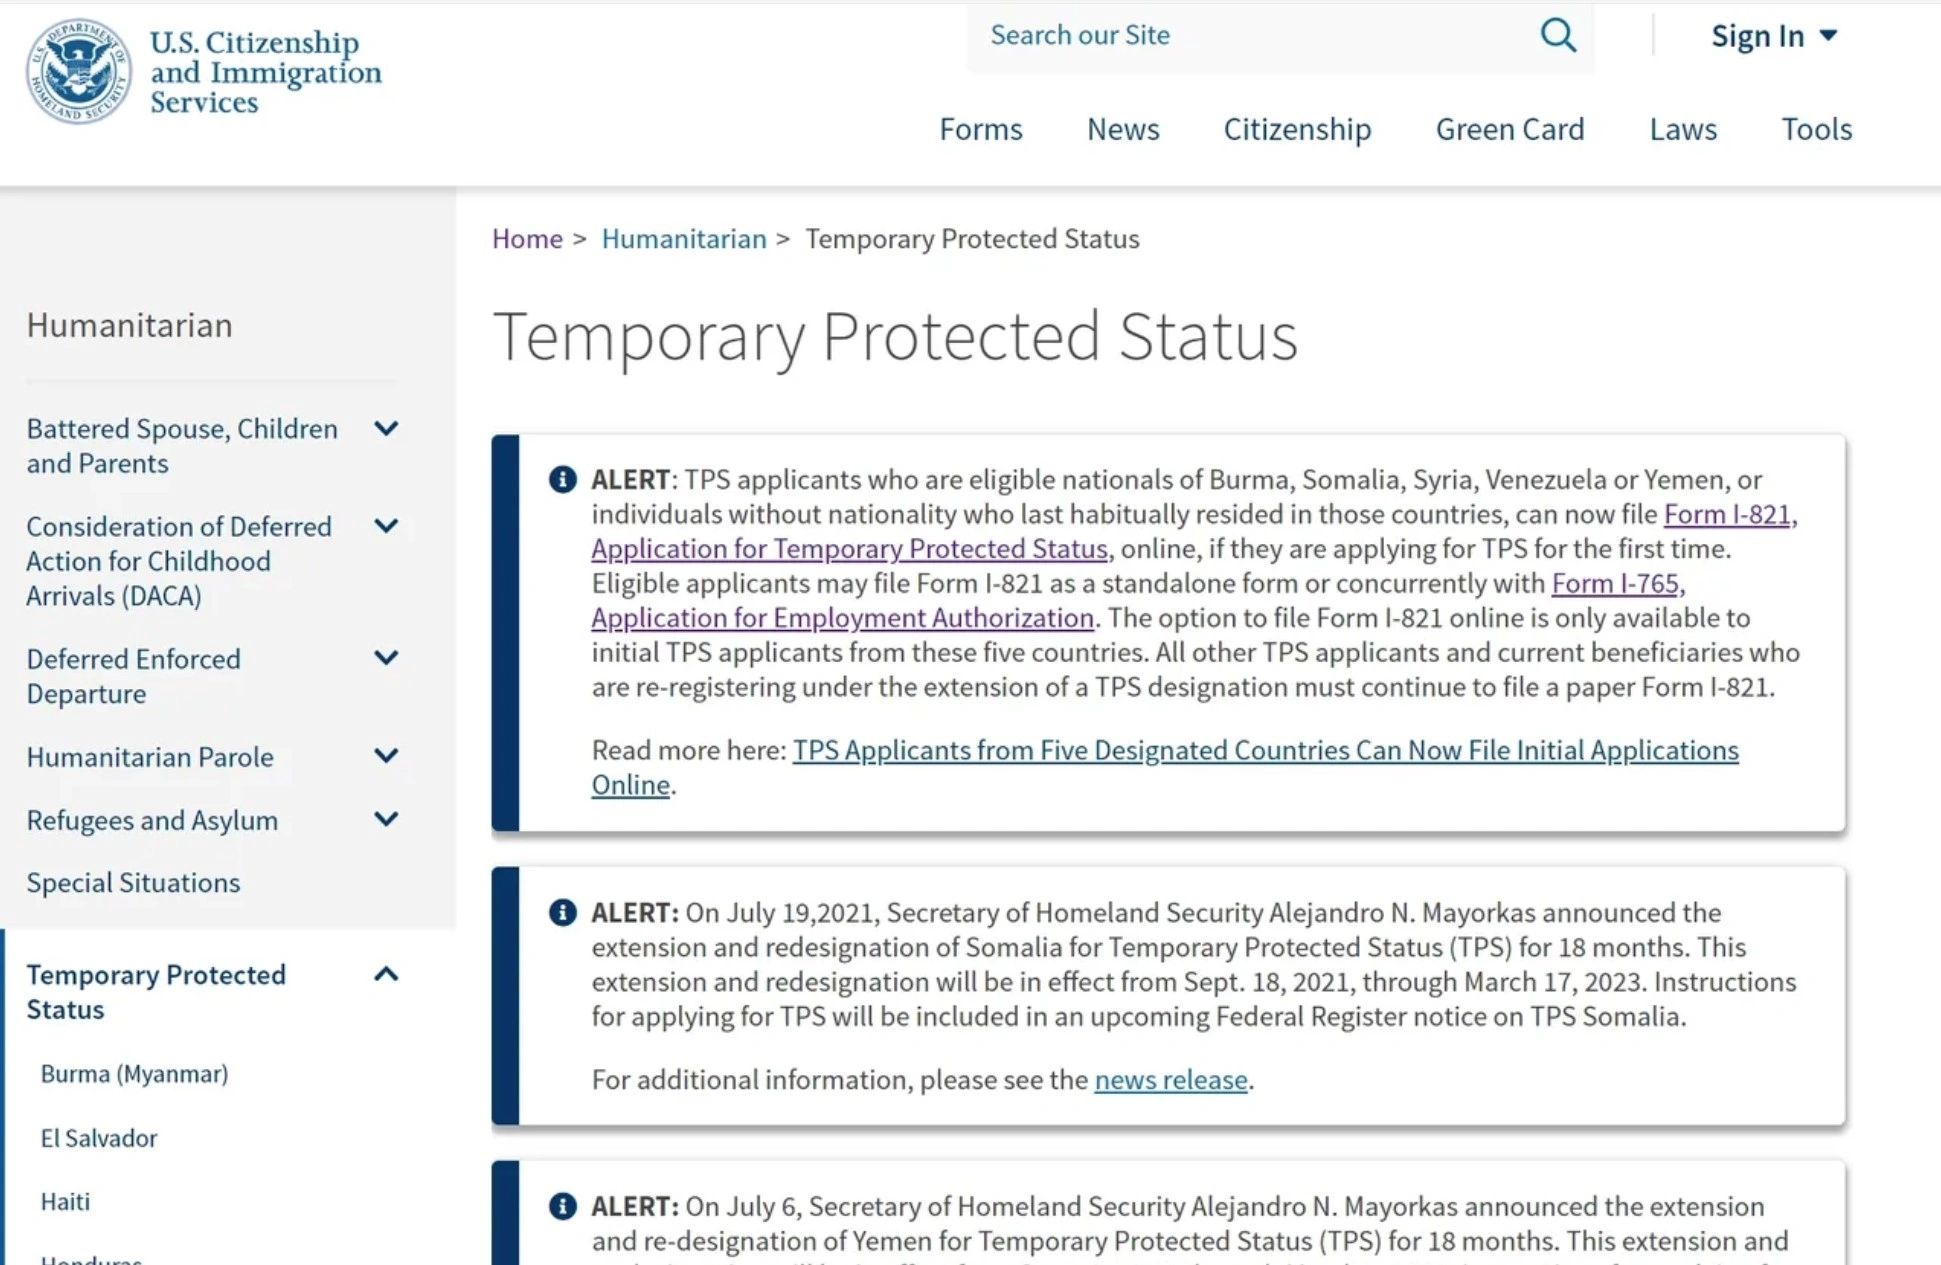Expand Battered Spouse, Children and Parents section
The height and width of the screenshot is (1265, 1941).
[x=386, y=429]
